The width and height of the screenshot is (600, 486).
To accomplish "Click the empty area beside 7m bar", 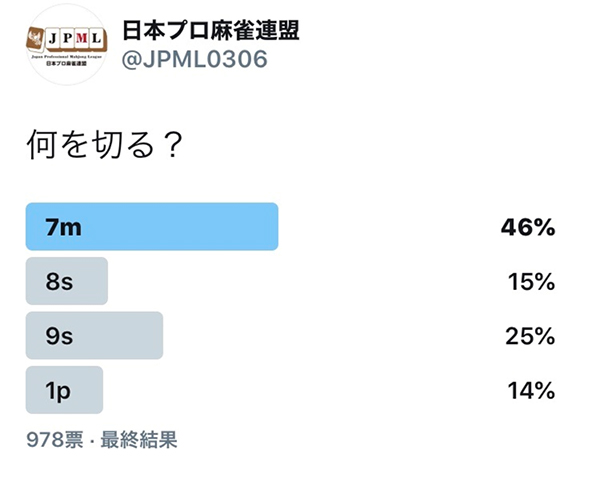I will (388, 227).
